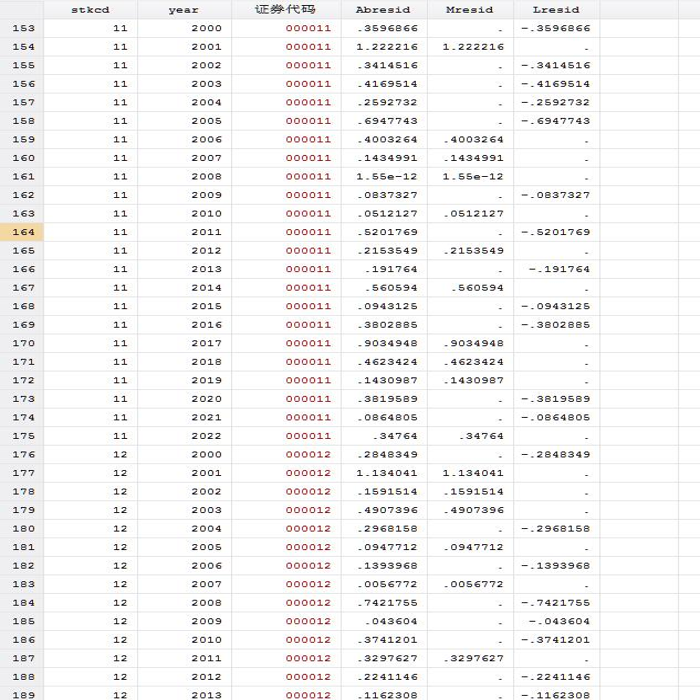Click Abresid value .0864805
The width and height of the screenshot is (700, 700).
click(388, 417)
